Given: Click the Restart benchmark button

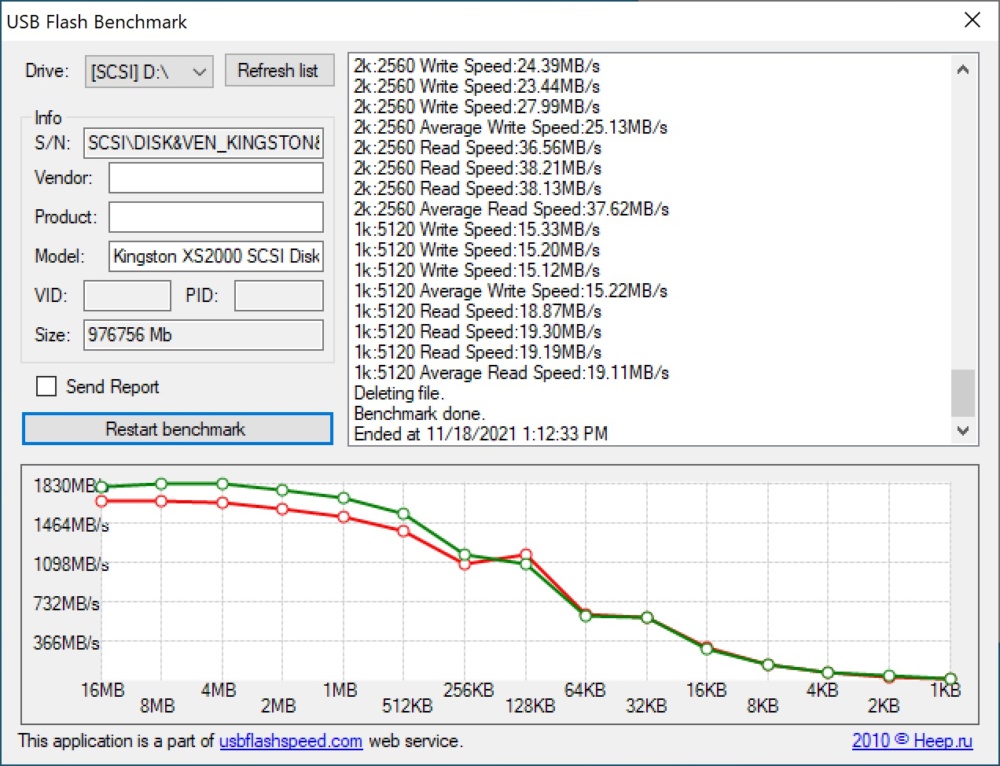Looking at the screenshot, I should pyautogui.click(x=177, y=429).
